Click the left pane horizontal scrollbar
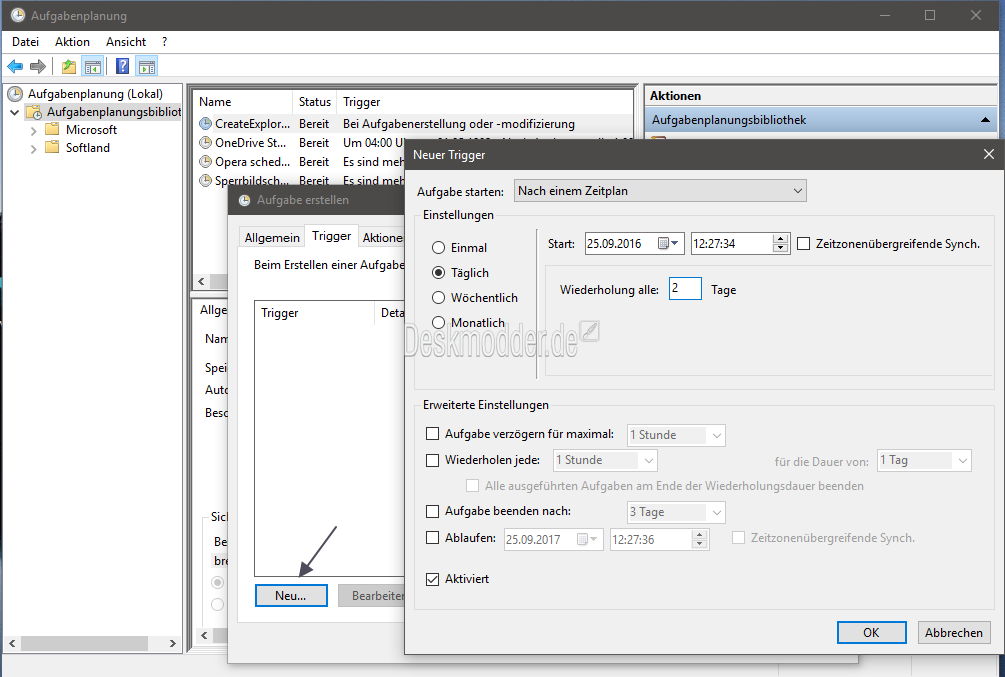 pyautogui.click(x=92, y=643)
